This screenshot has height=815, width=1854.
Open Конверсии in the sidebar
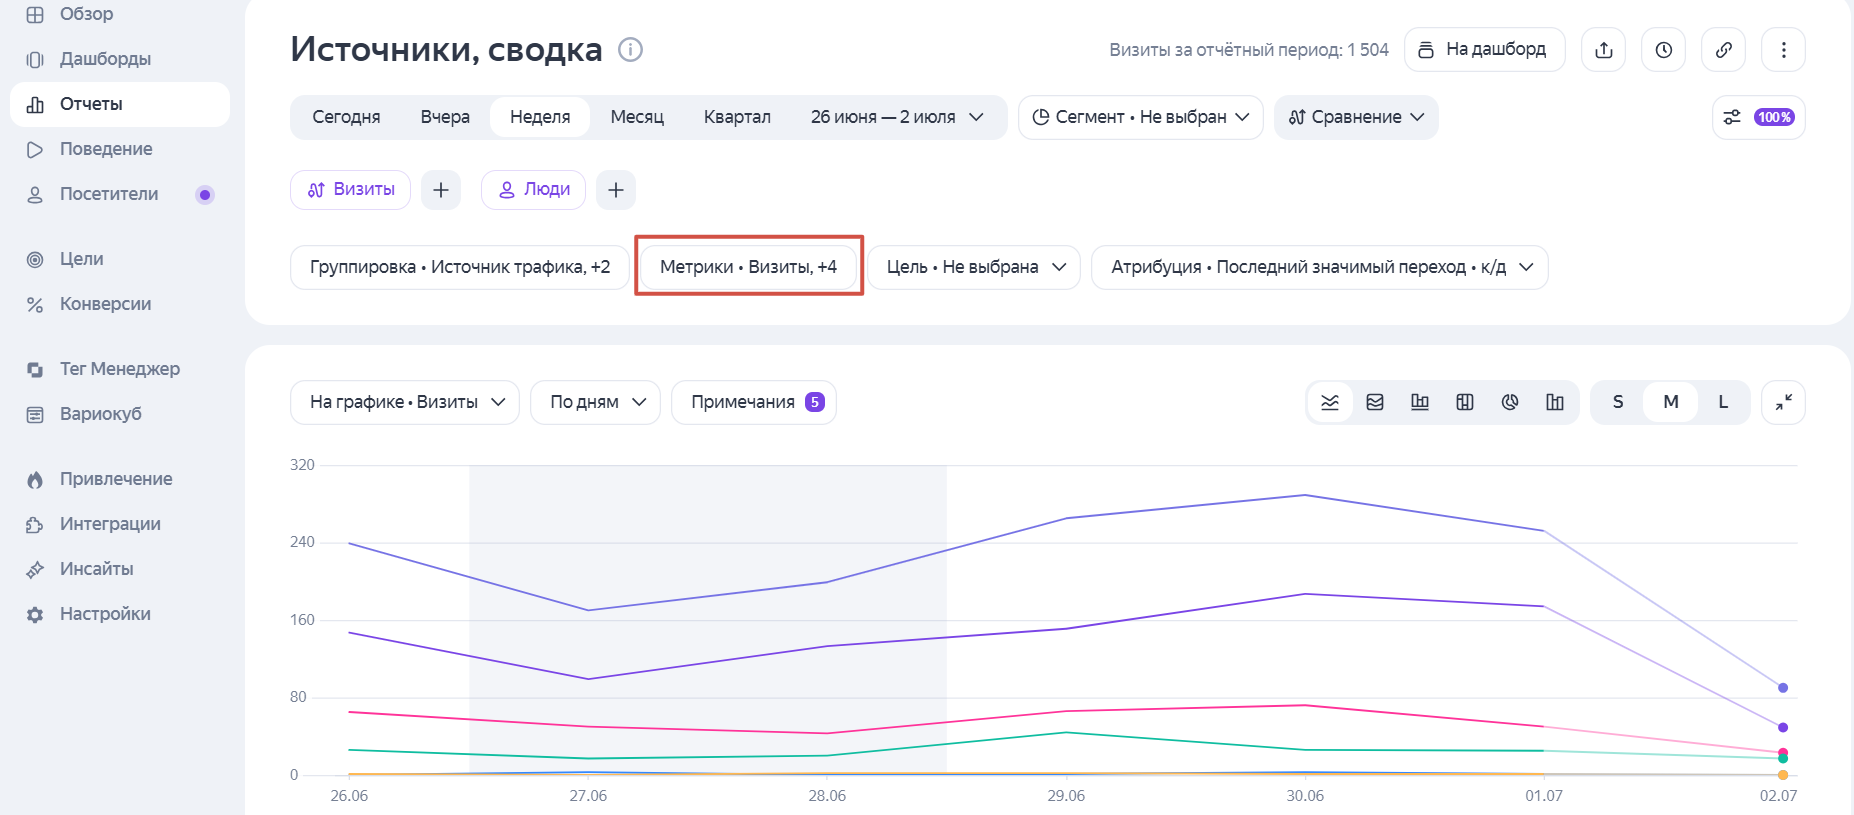(x=105, y=304)
